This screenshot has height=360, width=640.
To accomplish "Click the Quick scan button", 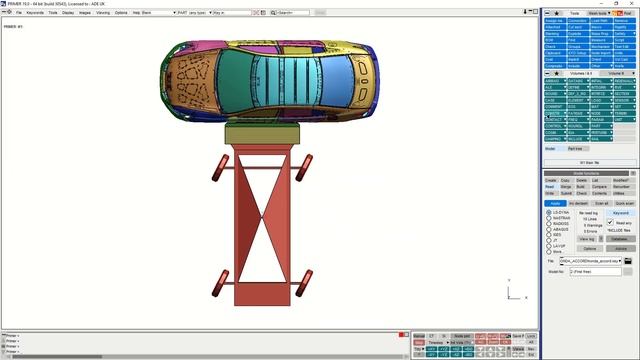I will [x=624, y=203].
